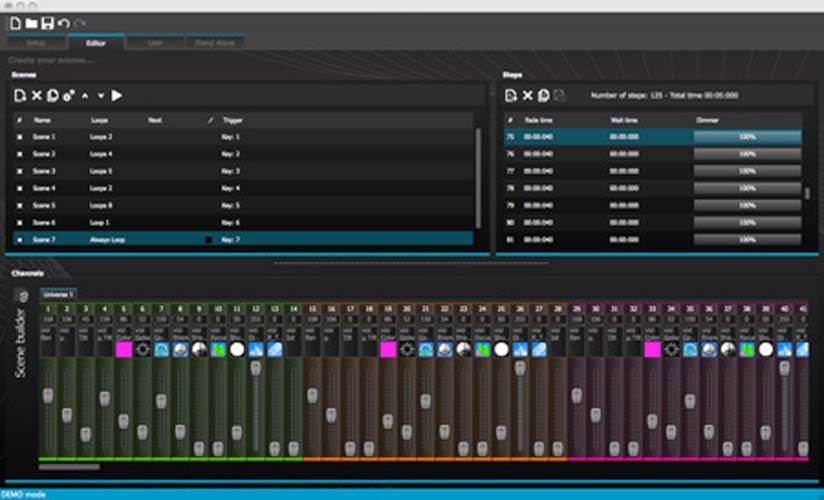
Task: Duplicate the selected scene
Action: 53,96
